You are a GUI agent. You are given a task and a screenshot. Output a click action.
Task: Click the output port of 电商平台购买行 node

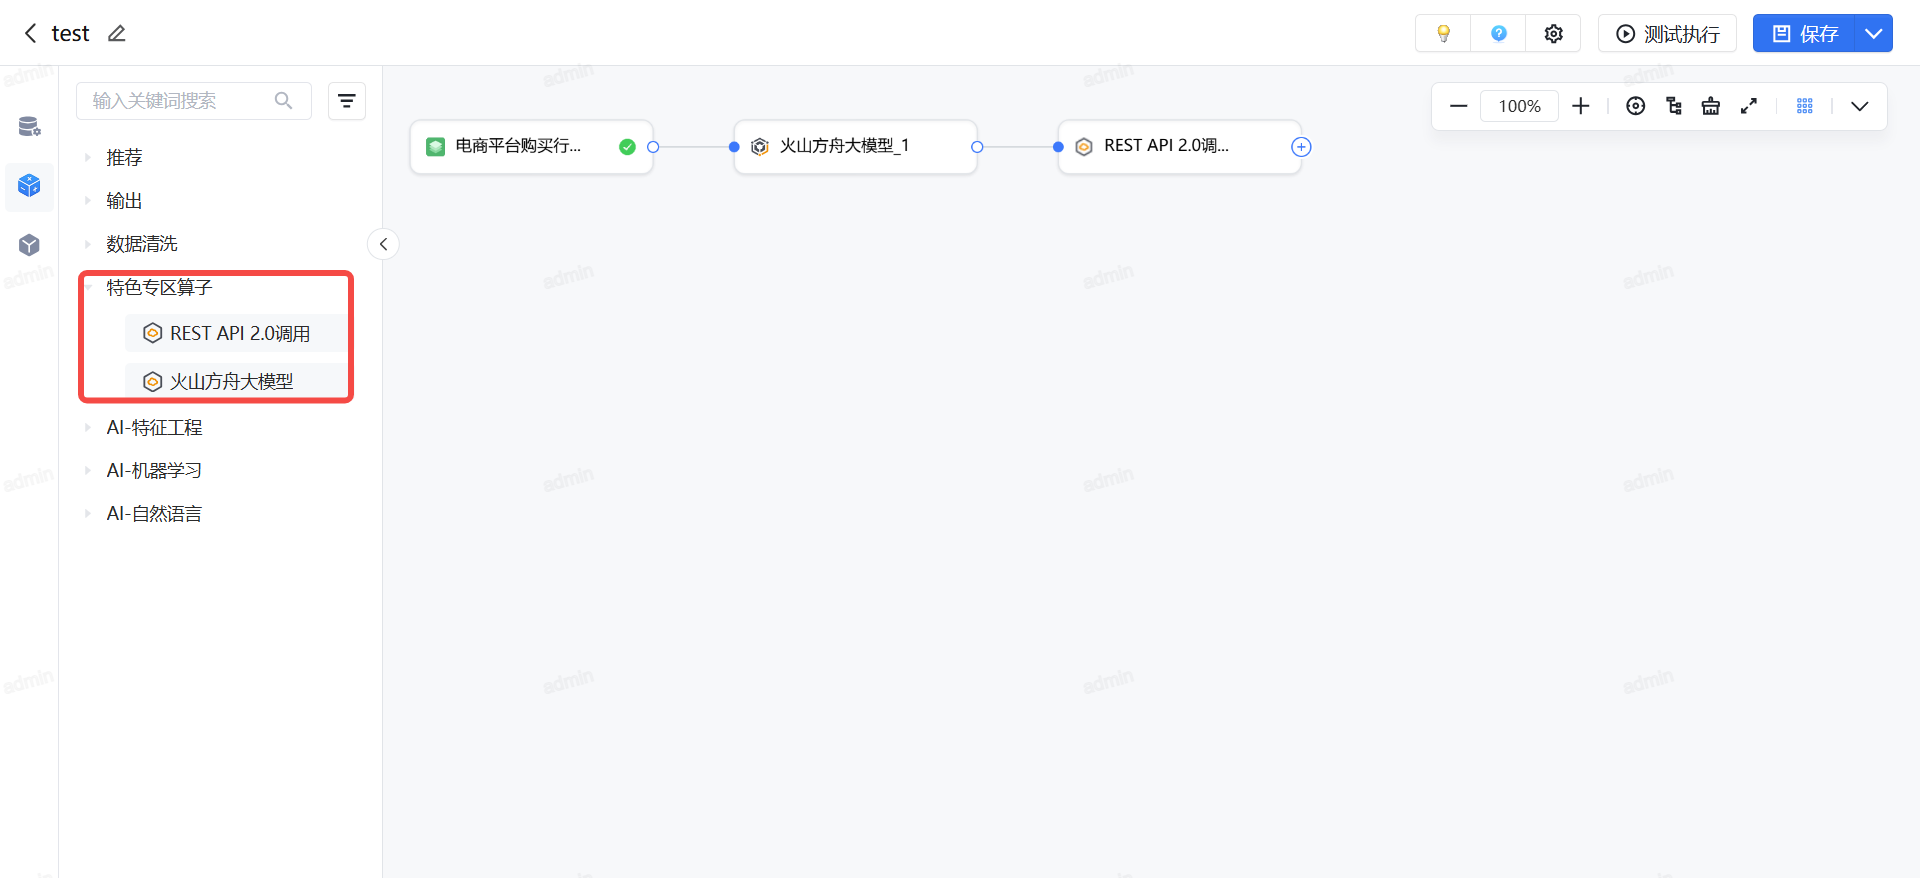coord(653,147)
